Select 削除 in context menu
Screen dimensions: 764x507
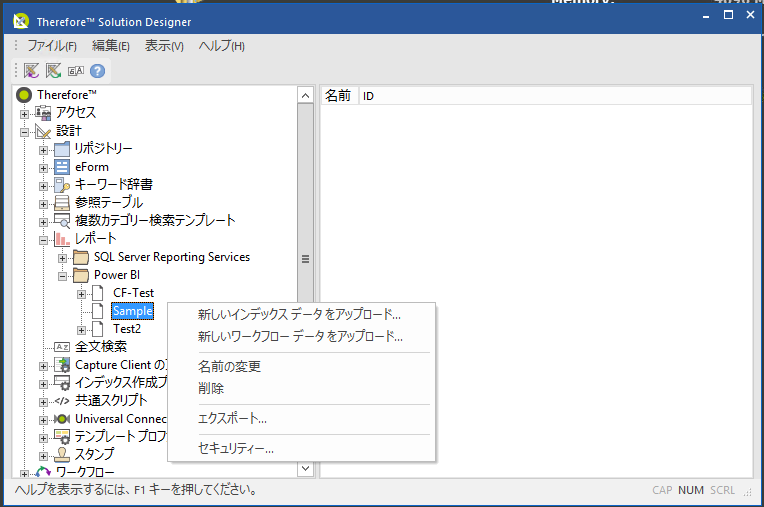click(301, 389)
